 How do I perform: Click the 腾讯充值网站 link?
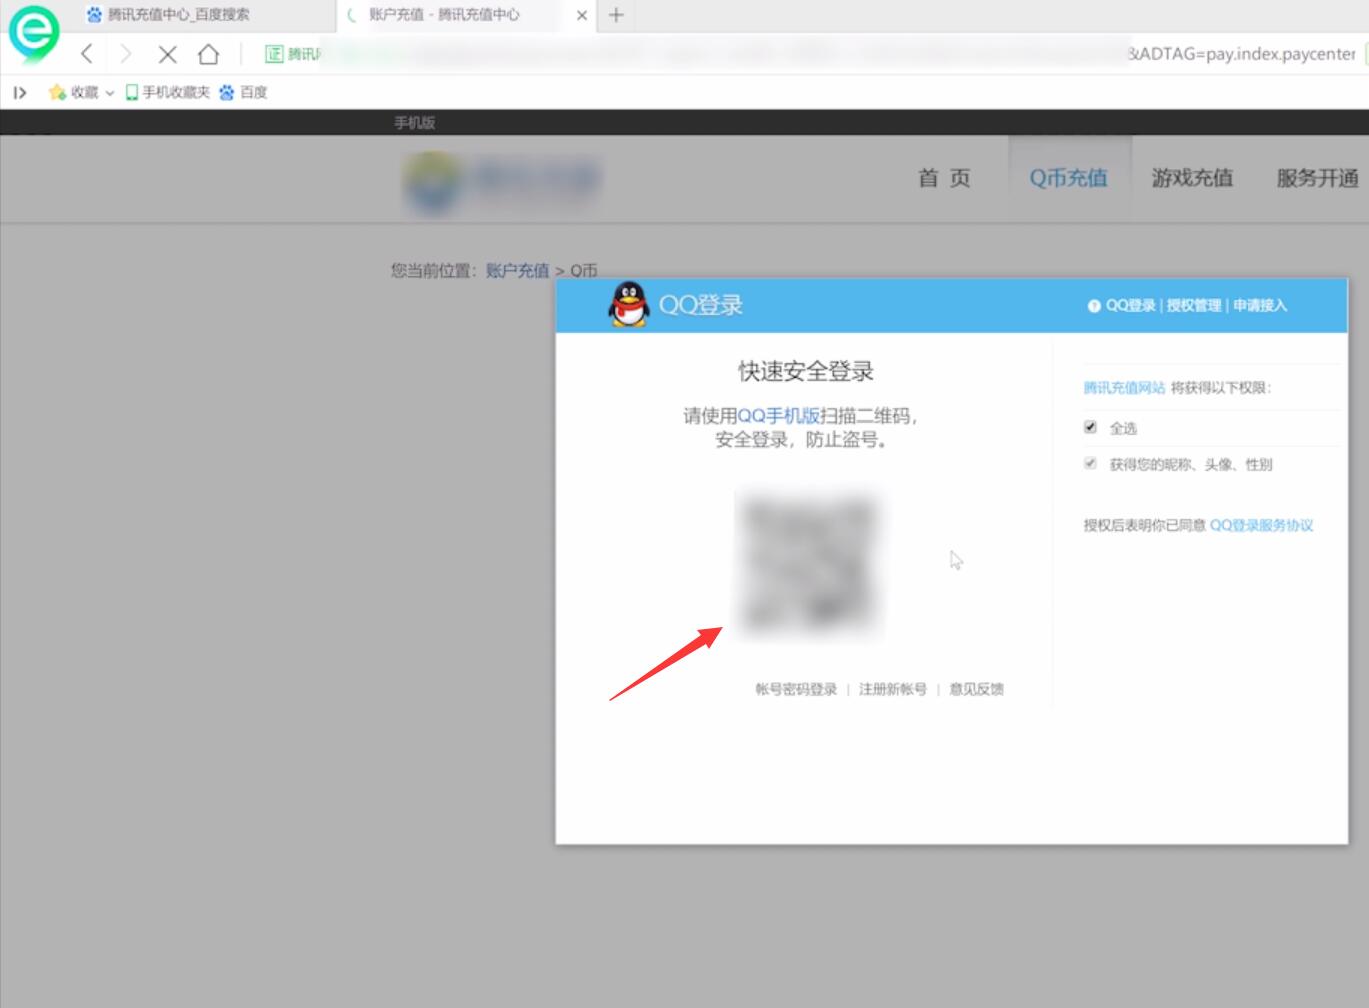[1124, 388]
